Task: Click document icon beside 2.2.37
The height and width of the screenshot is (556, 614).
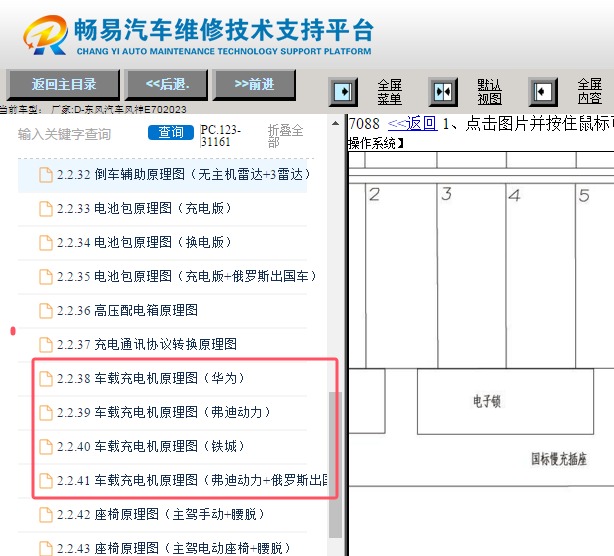Action: 46,345
